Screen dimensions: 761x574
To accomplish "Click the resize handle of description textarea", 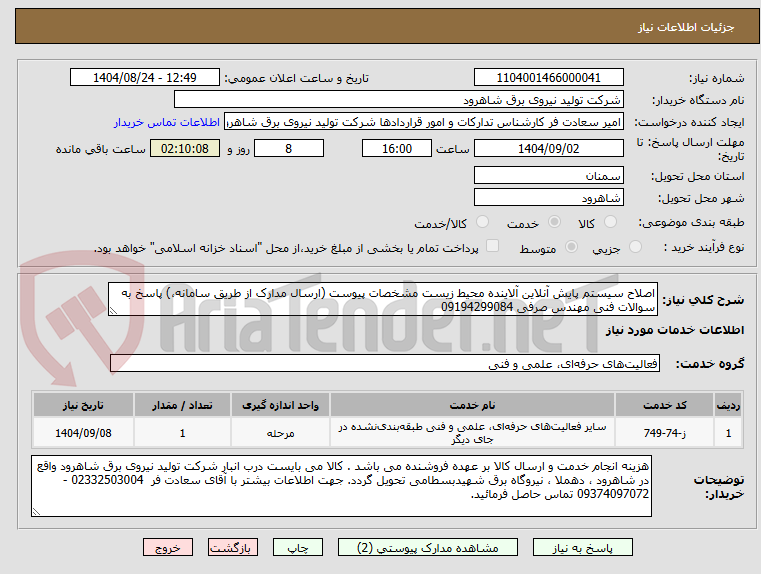I will 113,311.
